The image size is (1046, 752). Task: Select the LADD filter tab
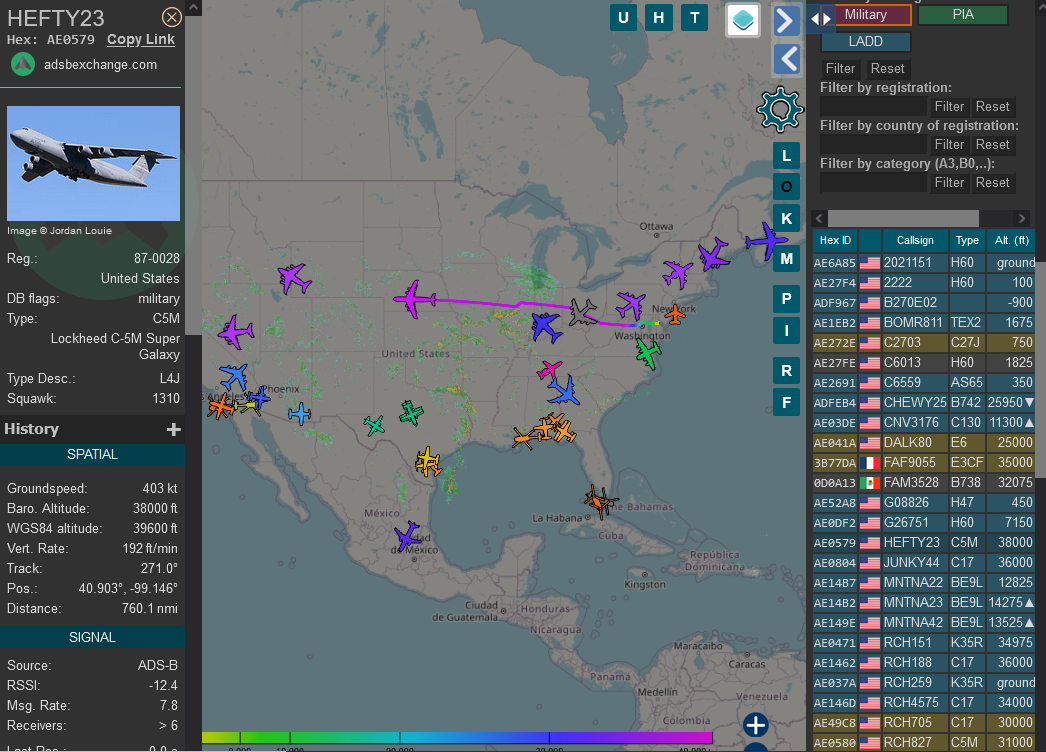tap(866, 41)
